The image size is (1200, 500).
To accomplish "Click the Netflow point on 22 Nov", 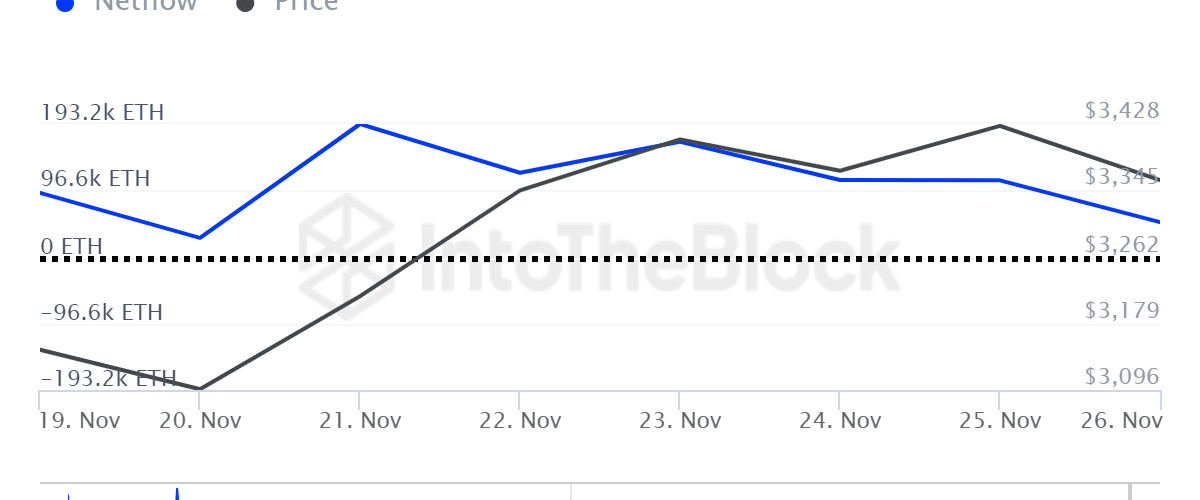I will pyautogui.click(x=520, y=173).
